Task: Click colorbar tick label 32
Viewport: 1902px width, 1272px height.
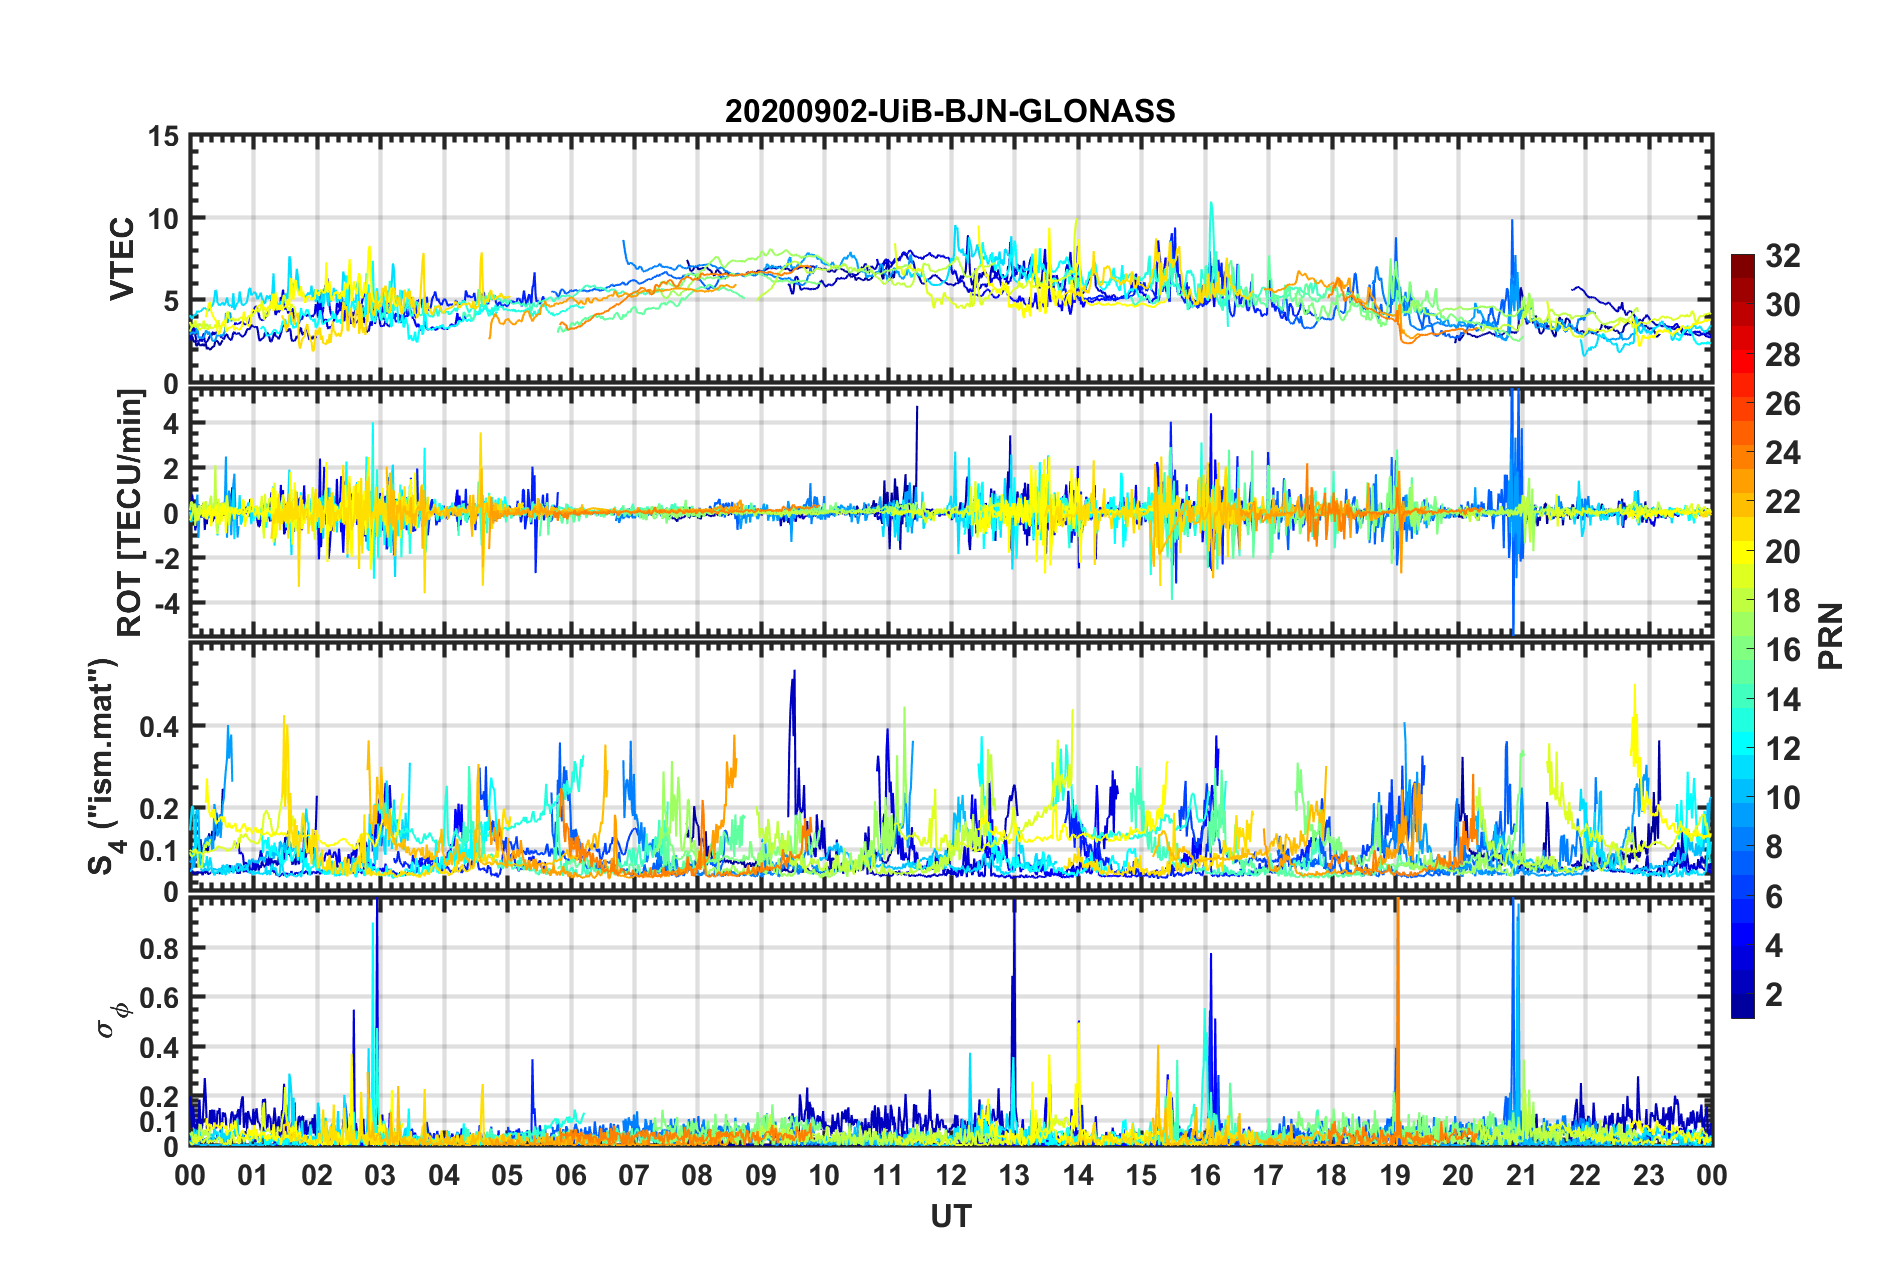Action: [x=1782, y=256]
